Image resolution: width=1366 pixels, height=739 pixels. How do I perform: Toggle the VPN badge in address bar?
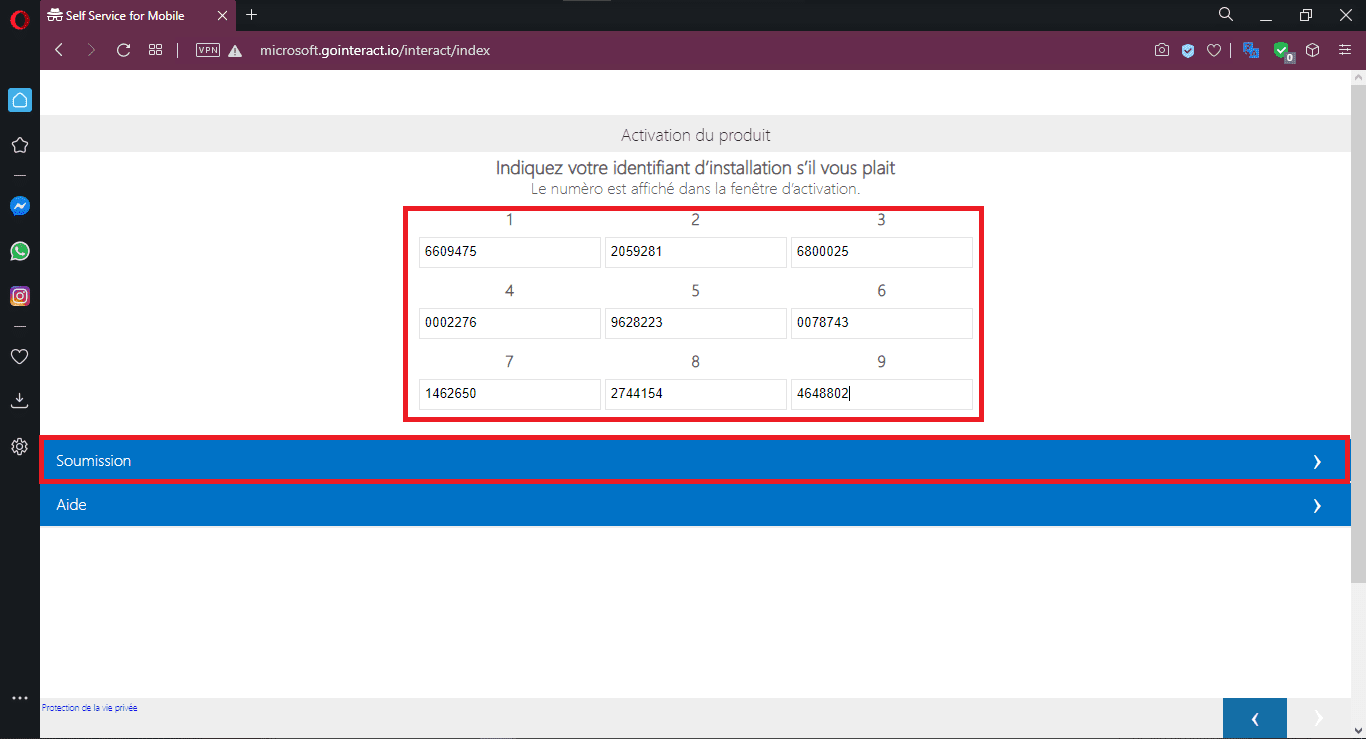pos(208,50)
